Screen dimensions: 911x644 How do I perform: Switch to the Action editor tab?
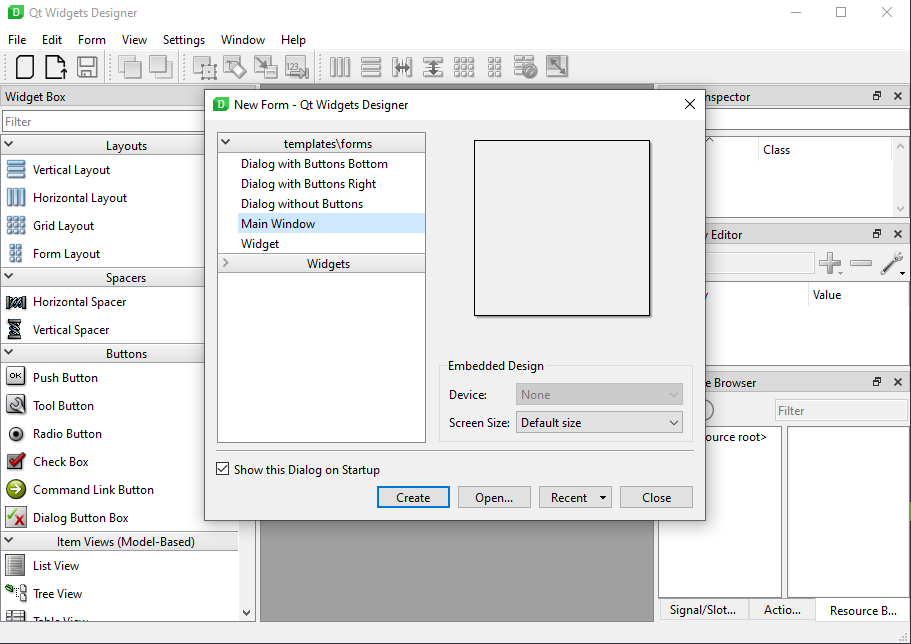(782, 610)
